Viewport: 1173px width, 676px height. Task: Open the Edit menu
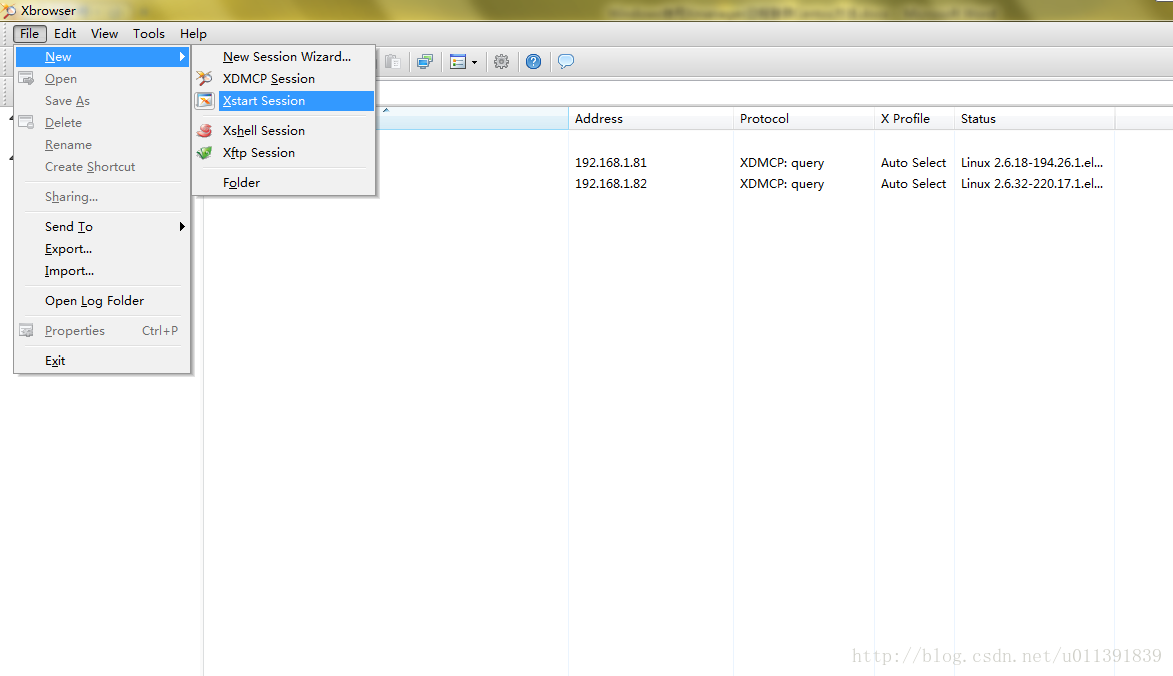click(65, 34)
